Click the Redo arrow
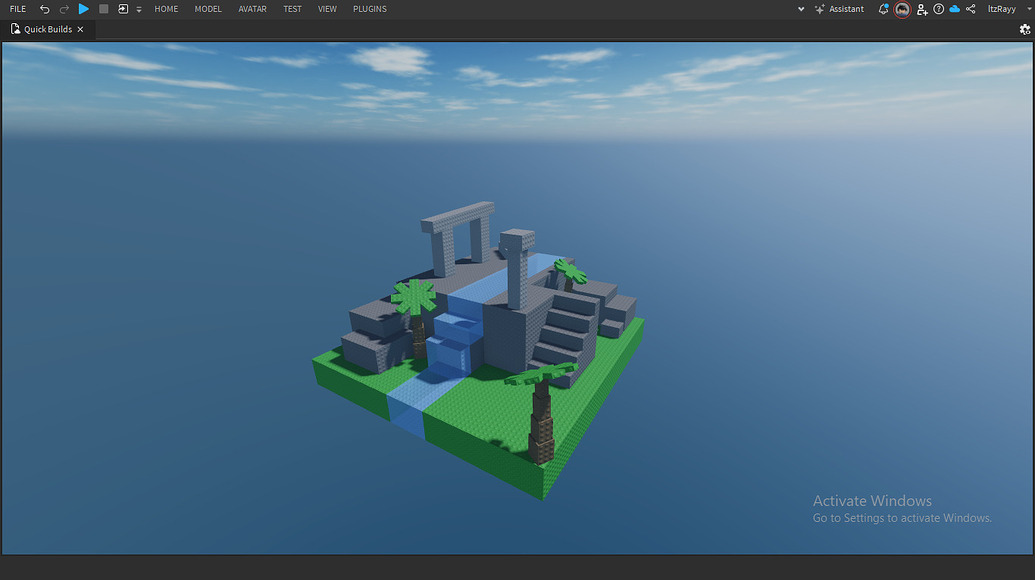1035x580 pixels. tap(64, 9)
